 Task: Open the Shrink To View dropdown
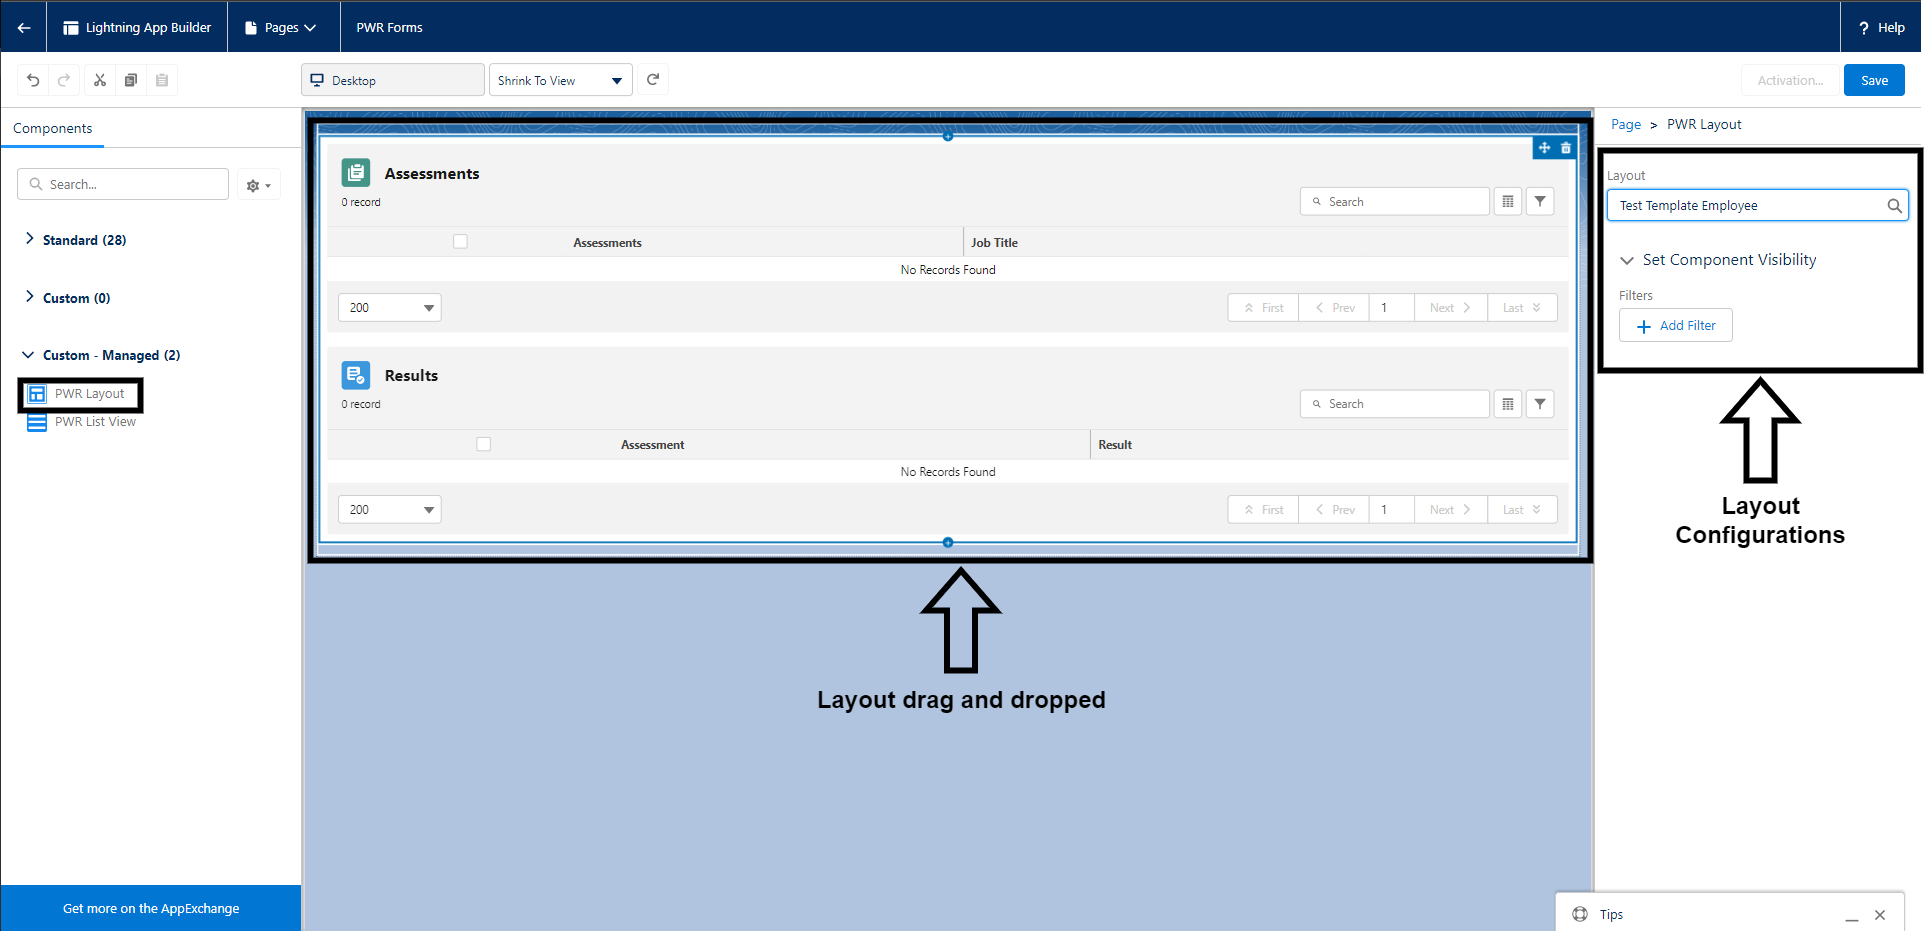click(561, 80)
